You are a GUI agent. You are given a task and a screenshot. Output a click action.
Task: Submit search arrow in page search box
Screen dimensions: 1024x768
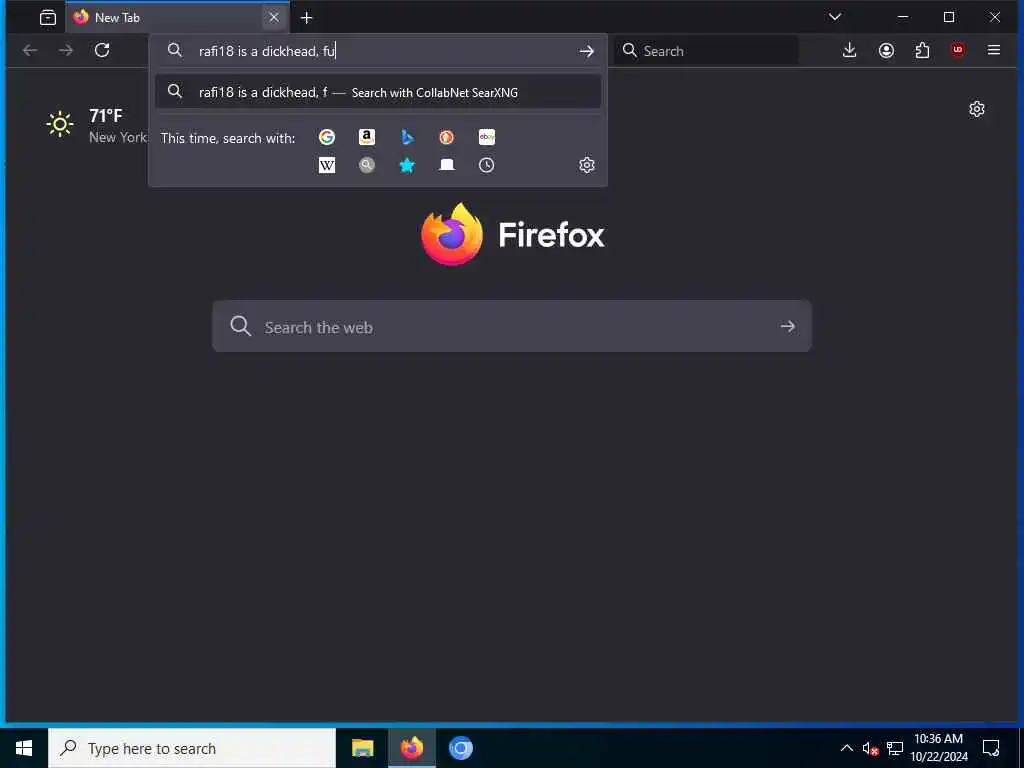(788, 327)
